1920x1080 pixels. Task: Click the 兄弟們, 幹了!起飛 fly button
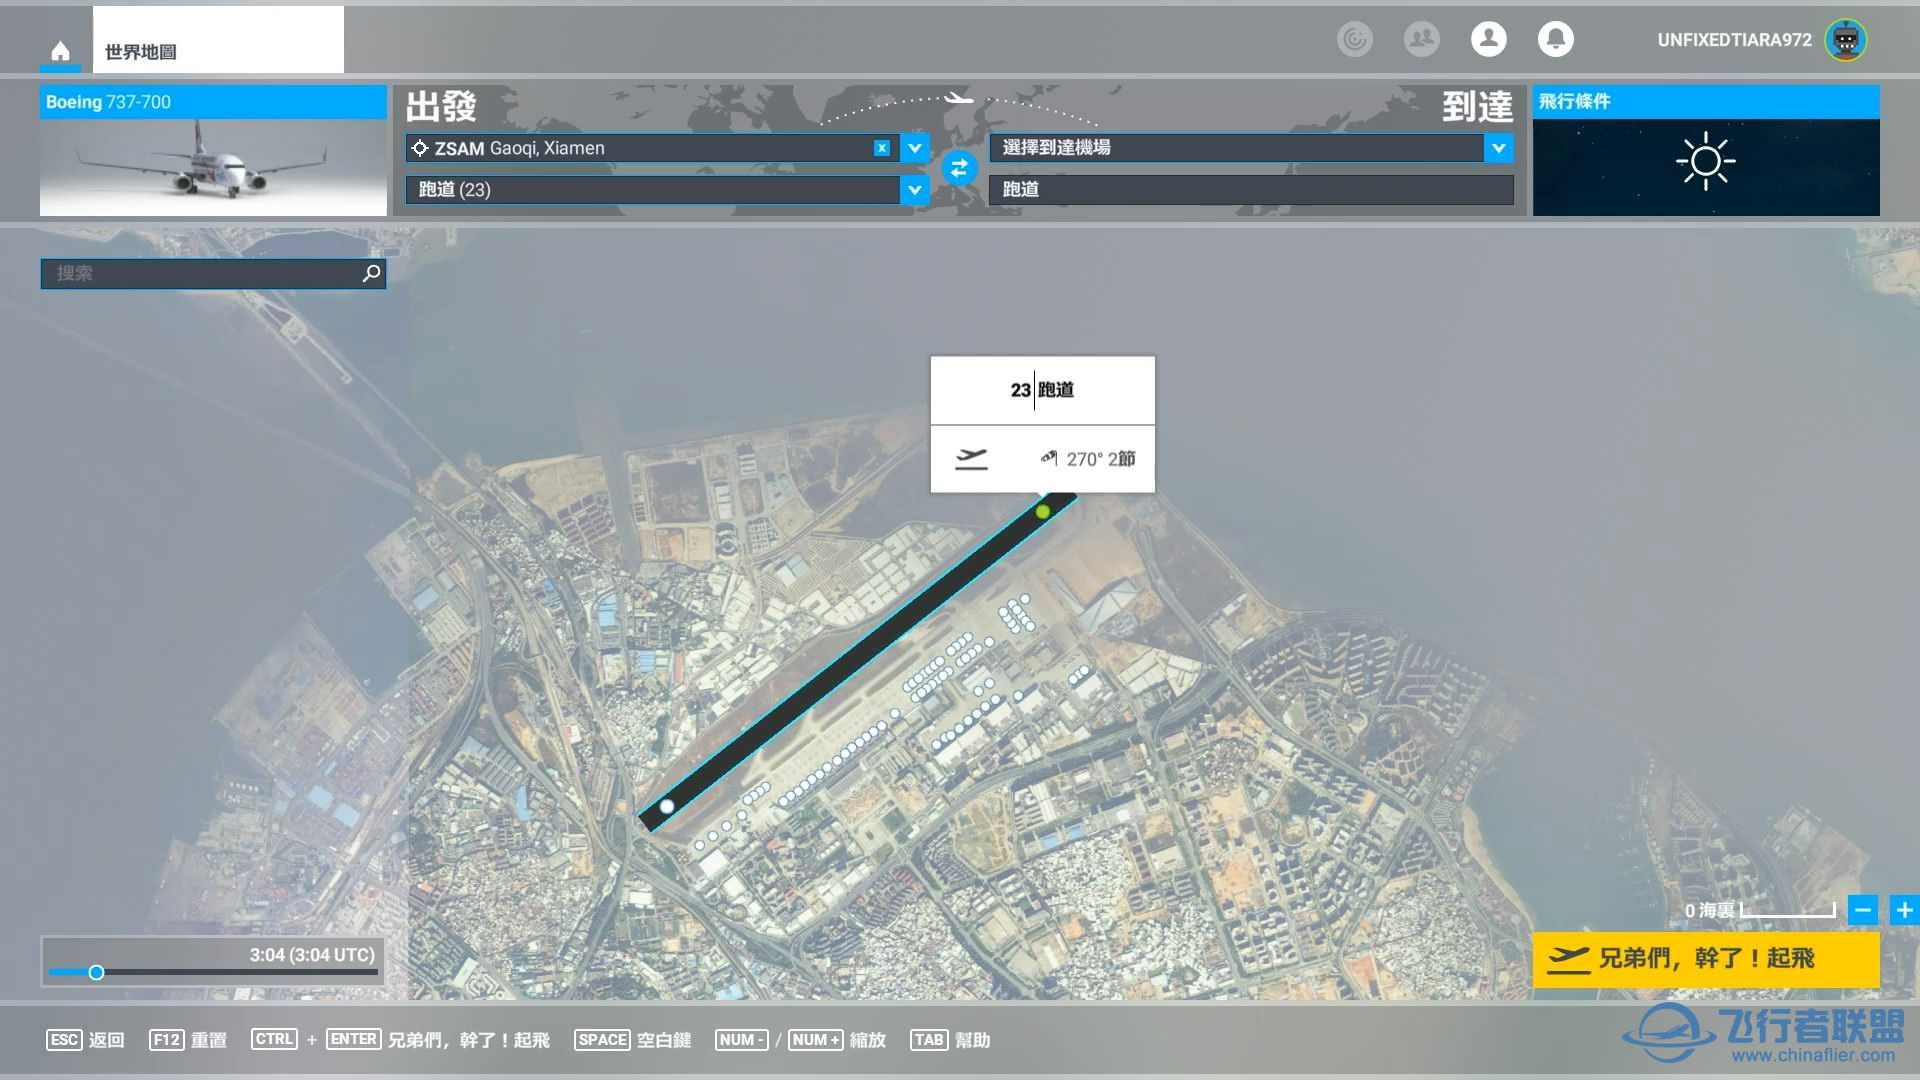tap(1706, 960)
